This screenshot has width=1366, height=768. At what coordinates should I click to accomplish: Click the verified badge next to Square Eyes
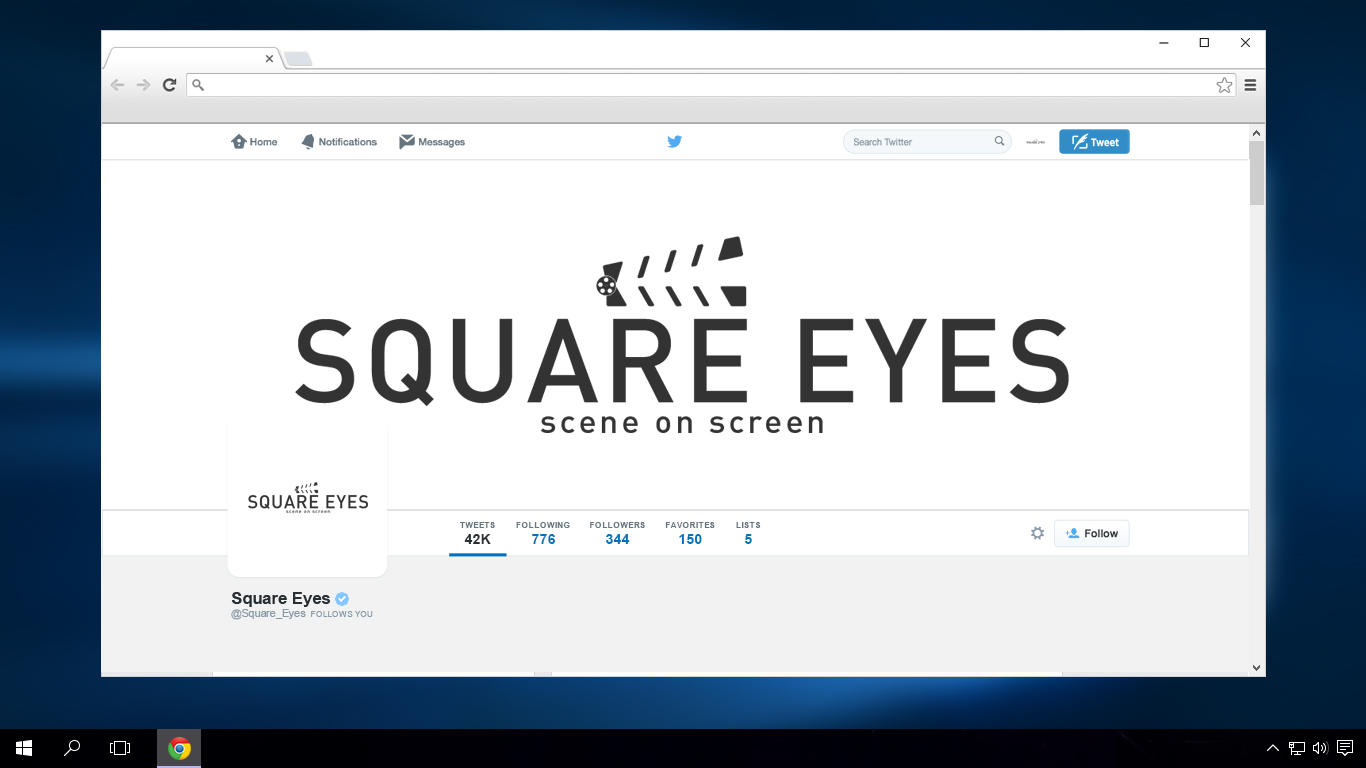click(x=342, y=599)
